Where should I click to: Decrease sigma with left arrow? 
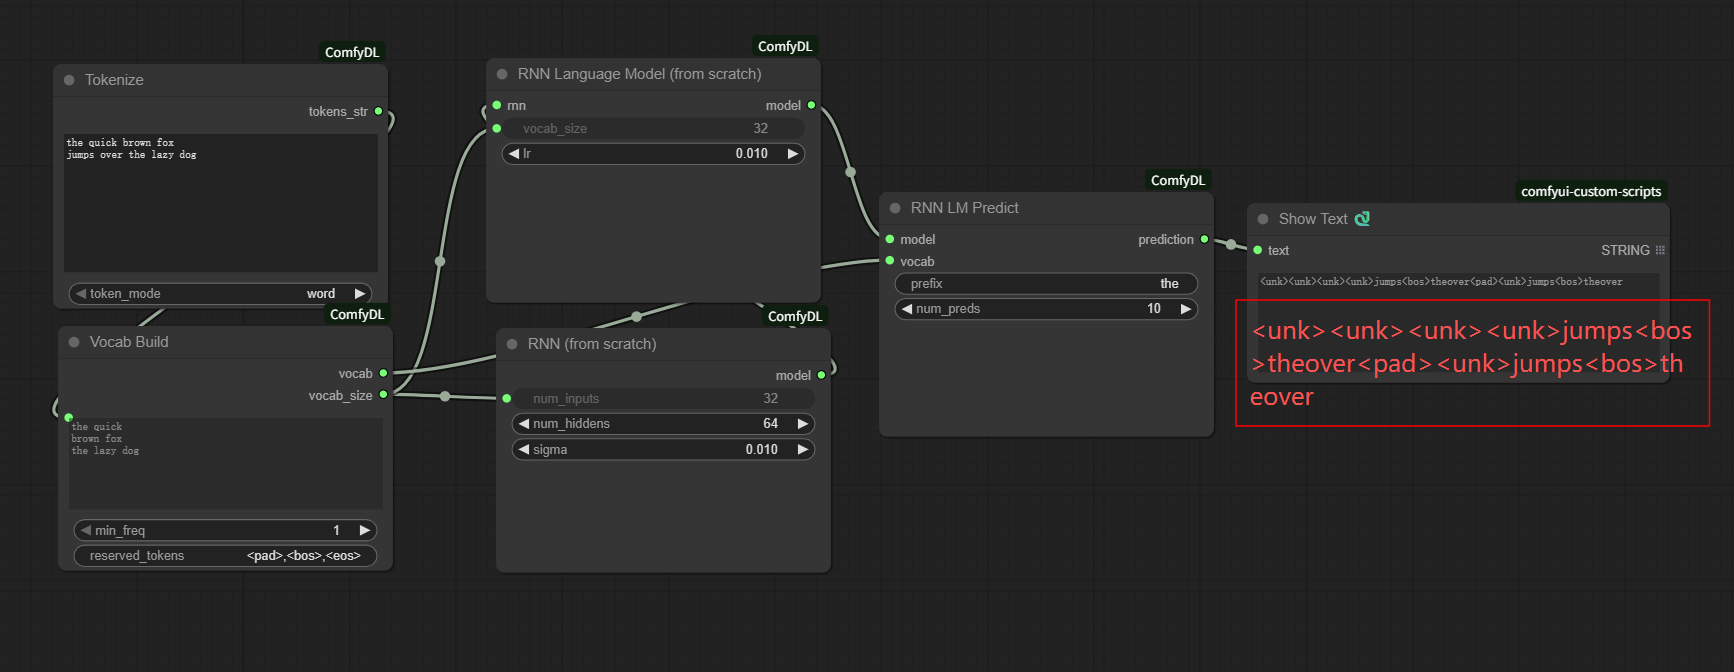point(524,450)
